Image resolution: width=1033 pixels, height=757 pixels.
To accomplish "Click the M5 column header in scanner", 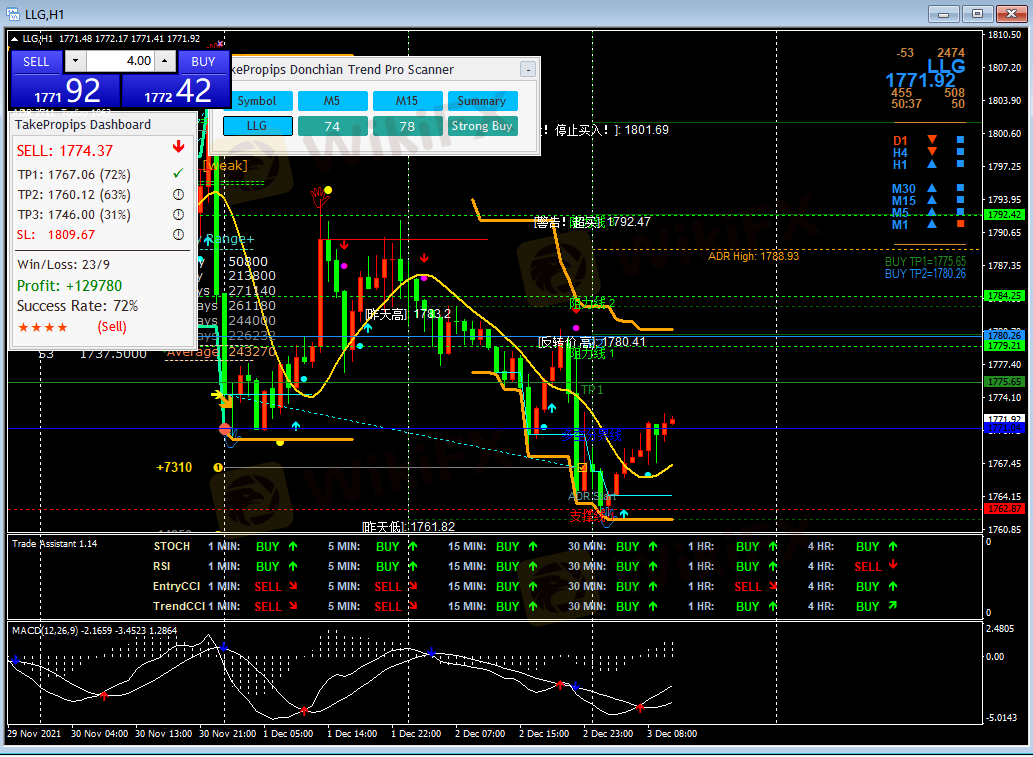I will (x=332, y=101).
